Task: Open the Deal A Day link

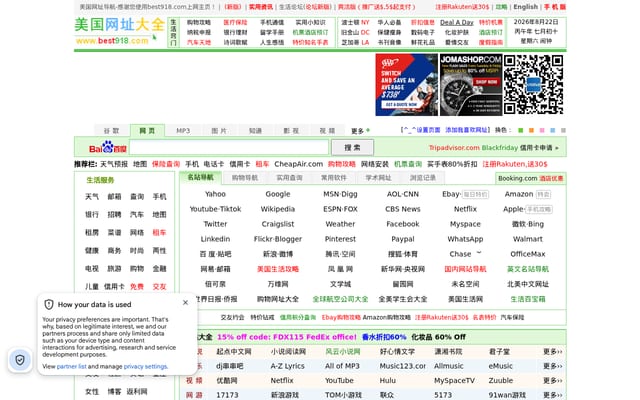Action: 457,22
